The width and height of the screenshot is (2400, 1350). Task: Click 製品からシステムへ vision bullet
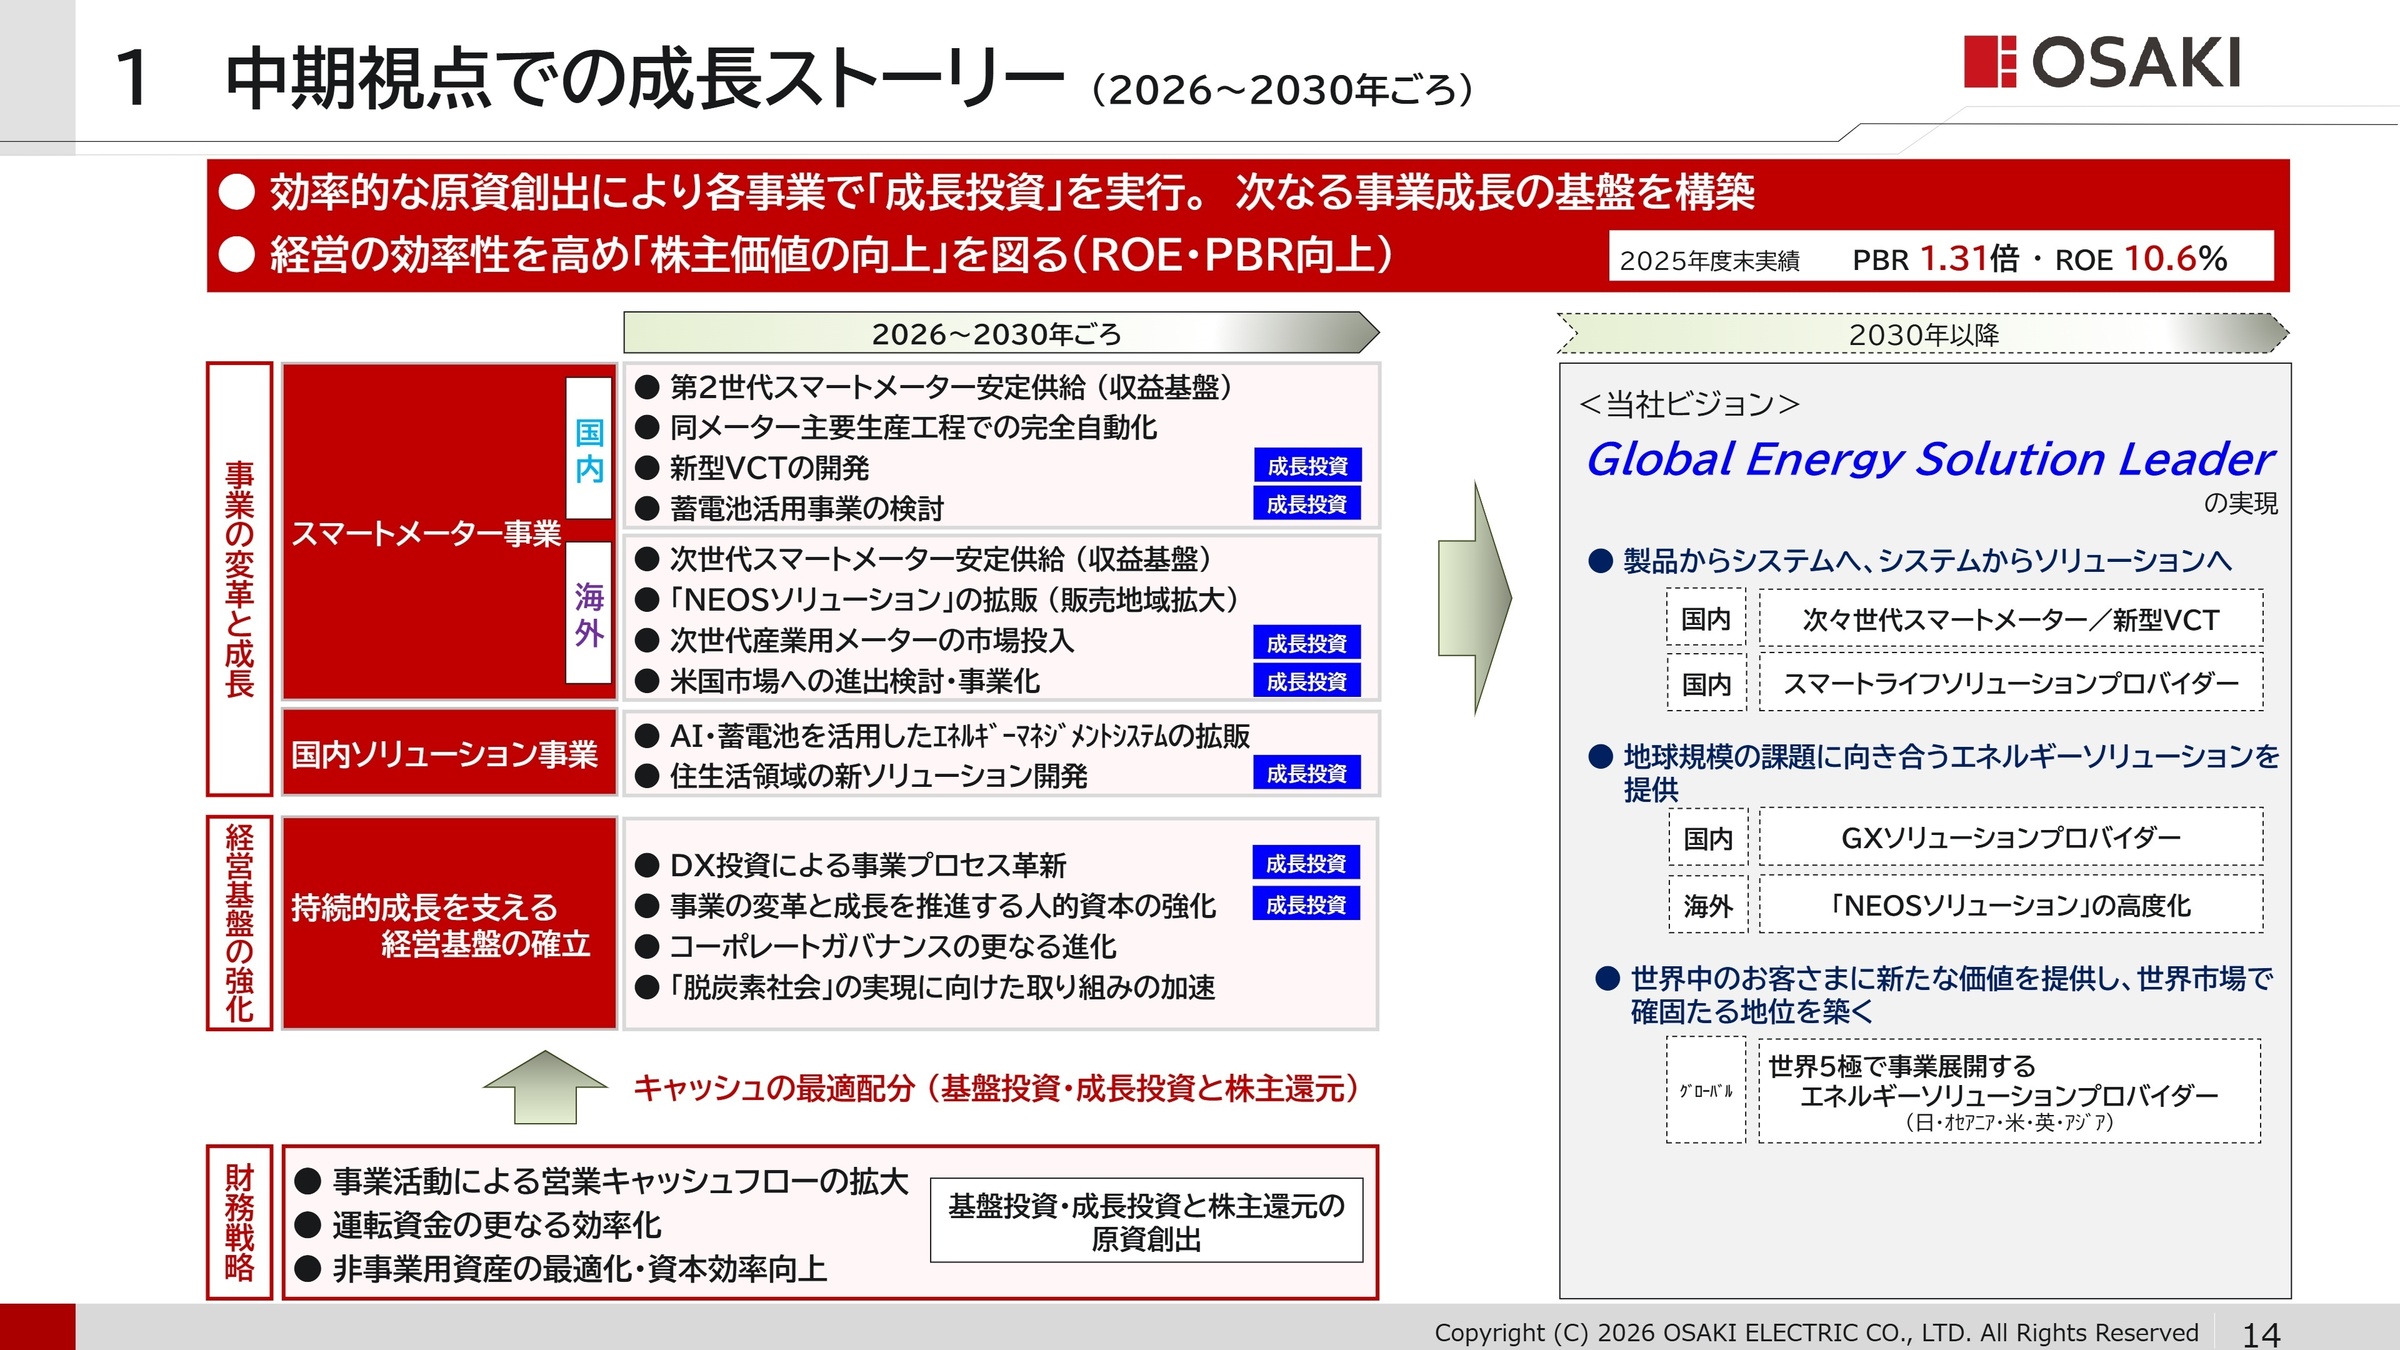point(1927,561)
